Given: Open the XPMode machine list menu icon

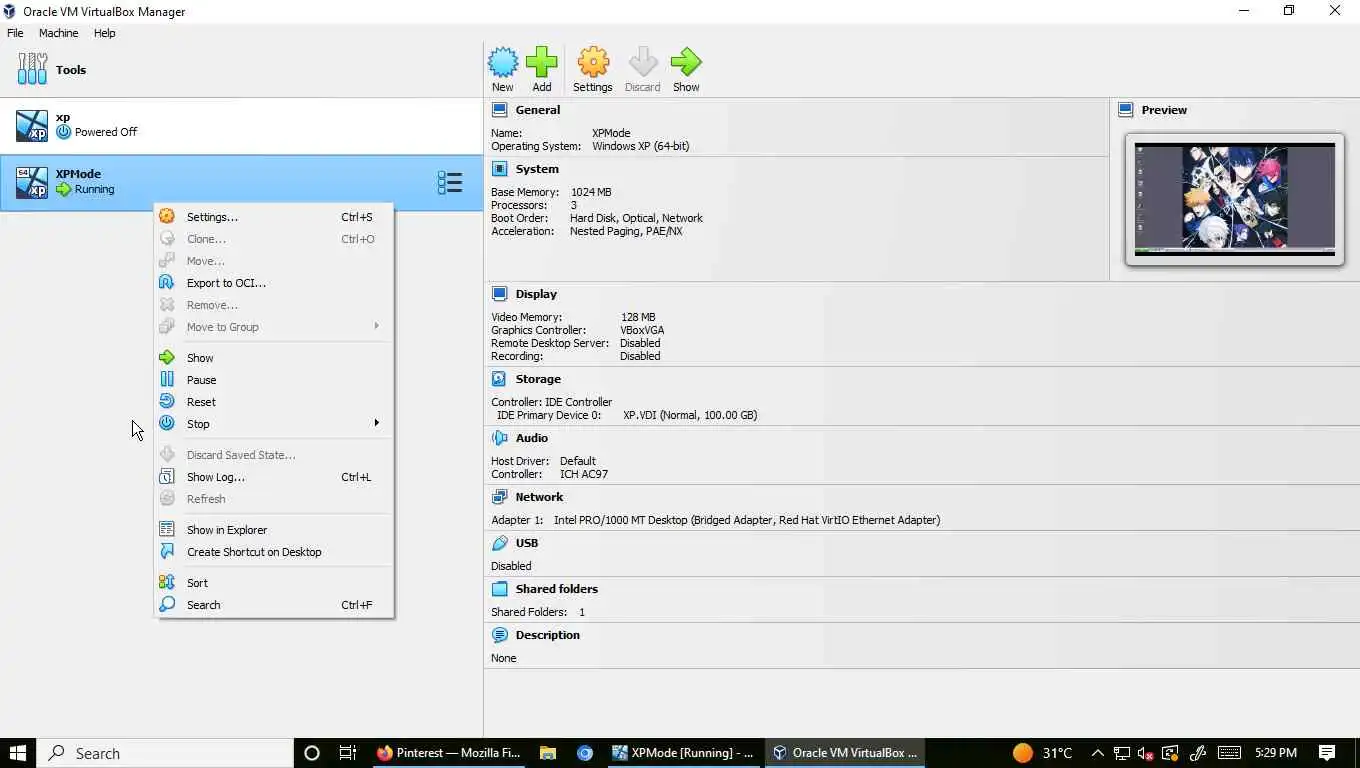Looking at the screenshot, I should [x=450, y=182].
